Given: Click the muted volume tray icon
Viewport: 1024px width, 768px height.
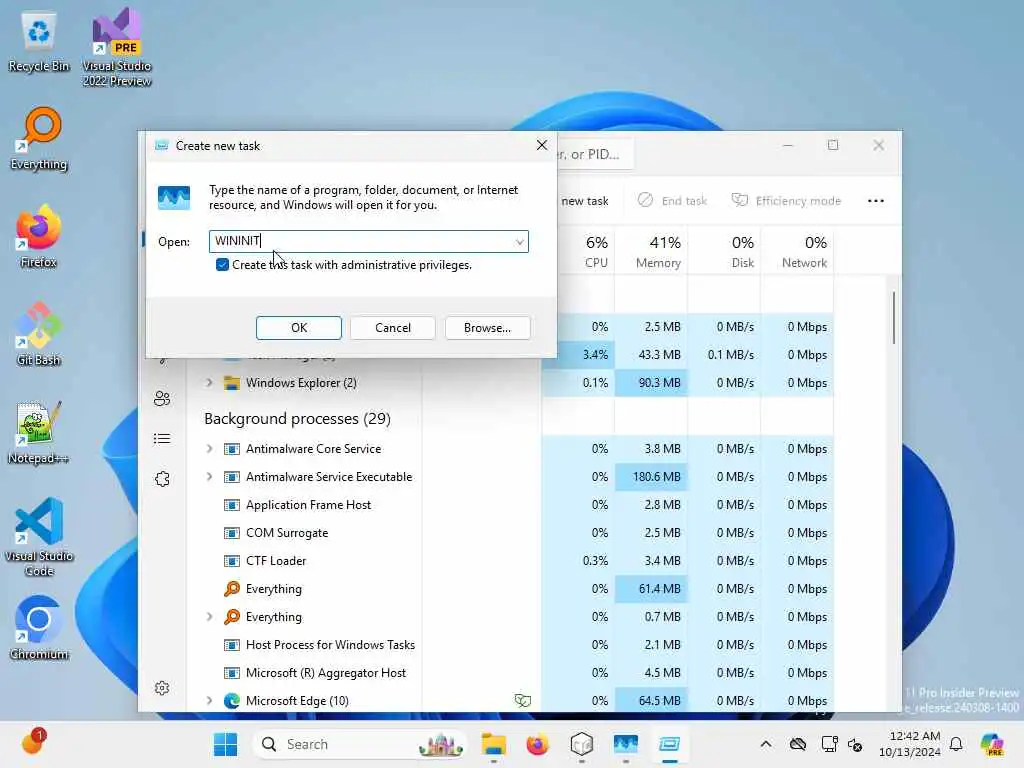Looking at the screenshot, I should click(x=855, y=744).
